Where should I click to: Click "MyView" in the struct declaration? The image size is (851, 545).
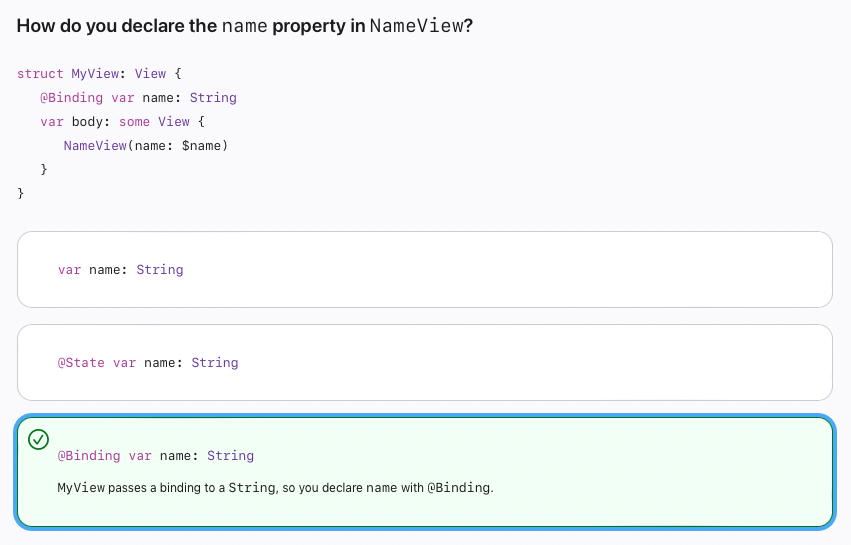click(x=95, y=74)
